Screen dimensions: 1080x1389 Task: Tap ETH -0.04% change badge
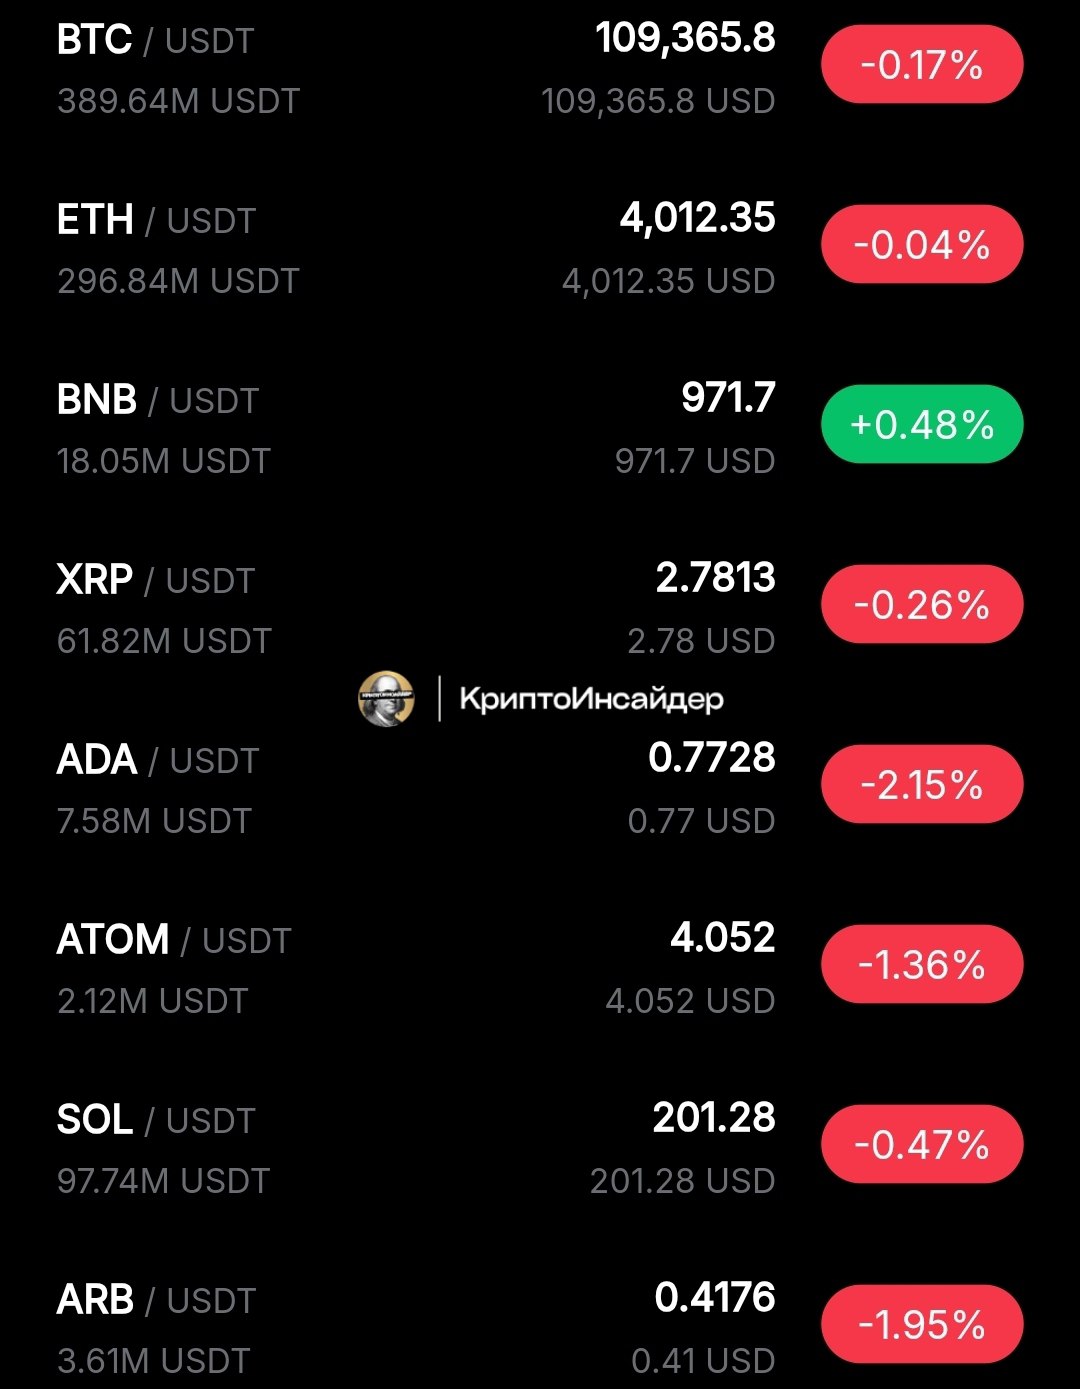click(x=922, y=245)
